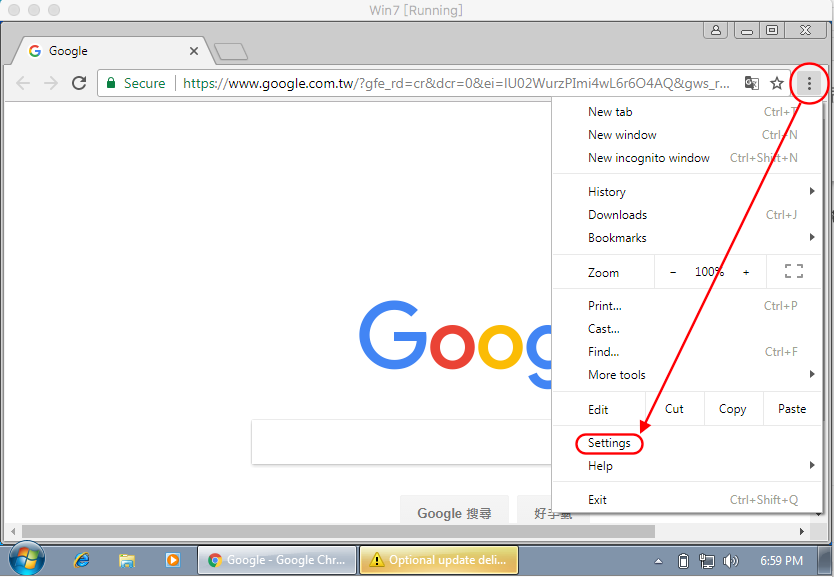Click the horizontal scrollbar thumb

click(338, 531)
